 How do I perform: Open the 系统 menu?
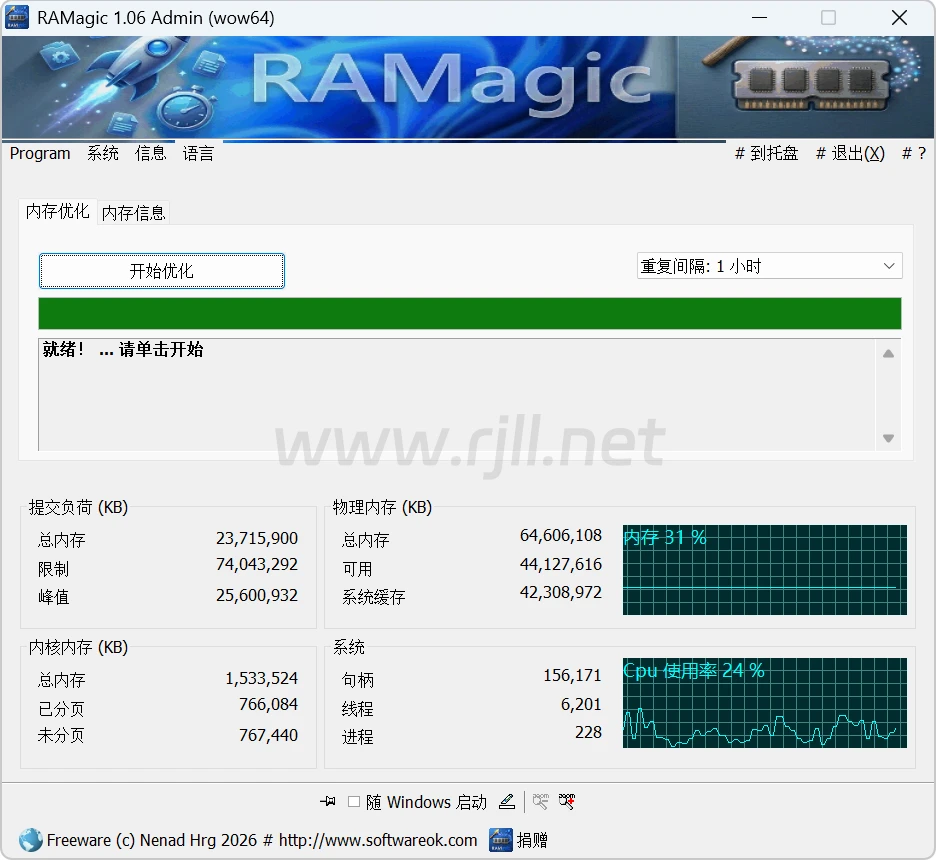[x=103, y=153]
